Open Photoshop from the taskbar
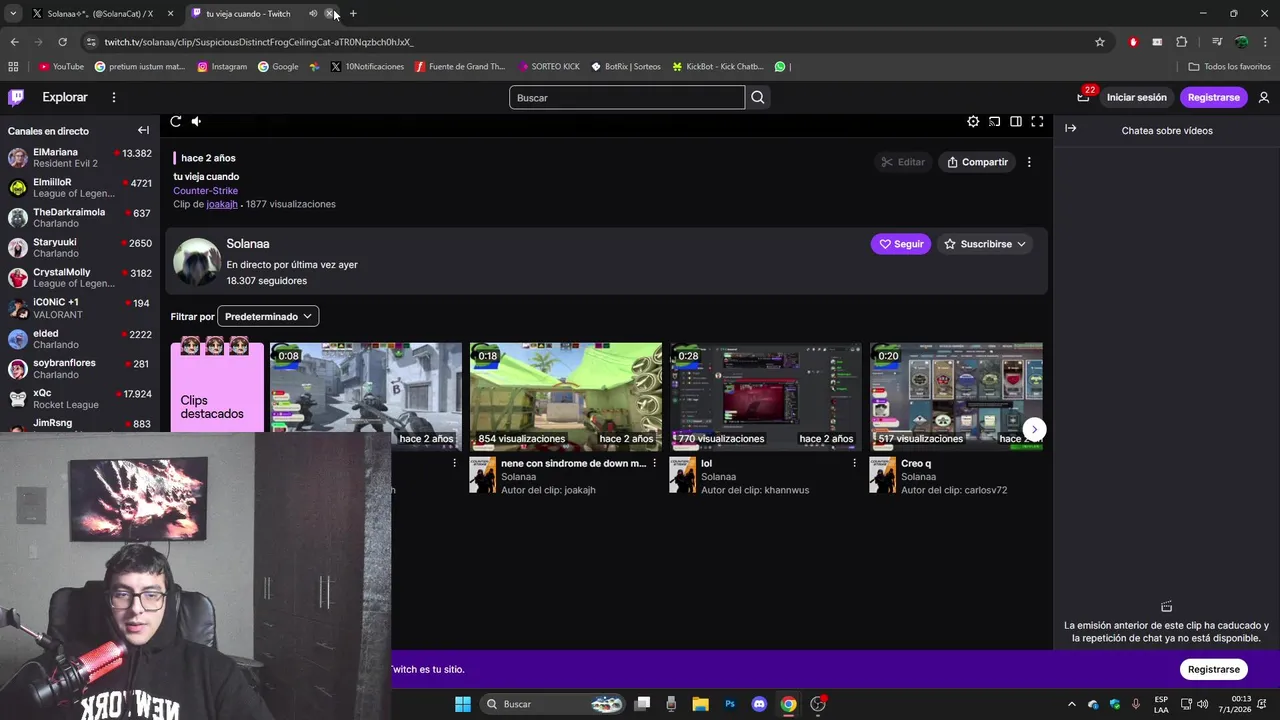The width and height of the screenshot is (1280, 720). (730, 704)
